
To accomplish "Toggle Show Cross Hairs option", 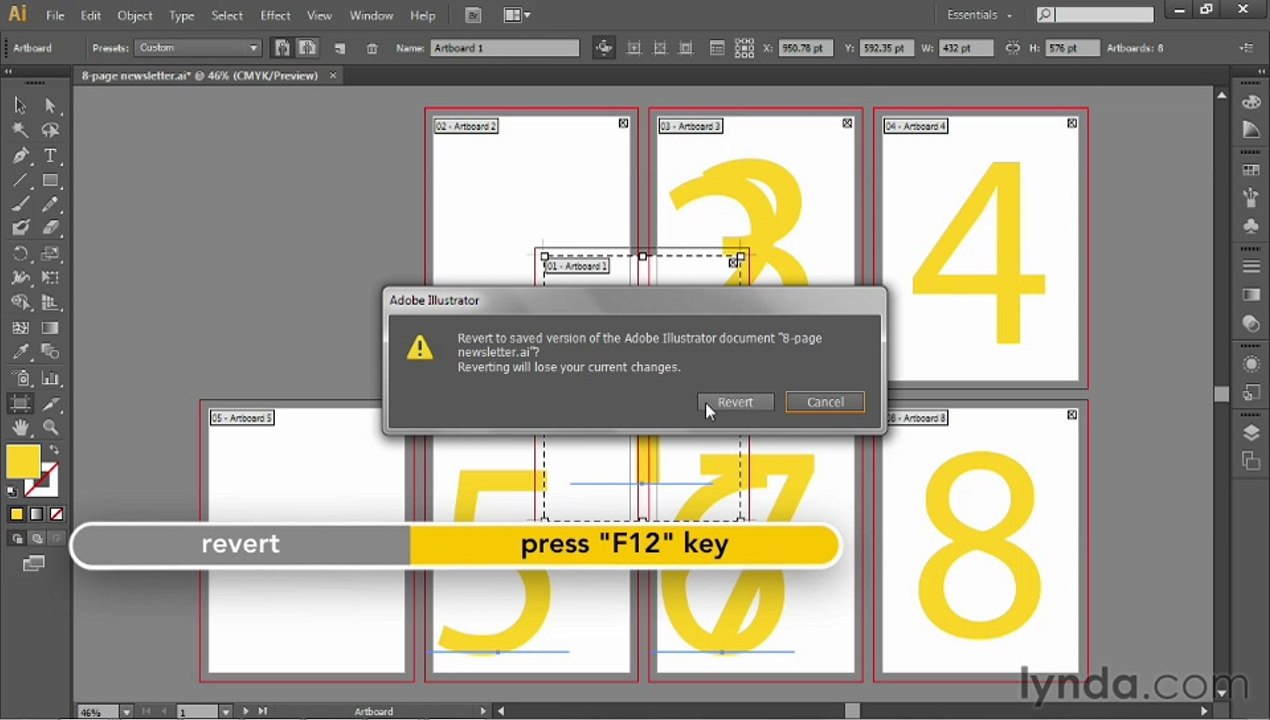I will (x=660, y=48).
